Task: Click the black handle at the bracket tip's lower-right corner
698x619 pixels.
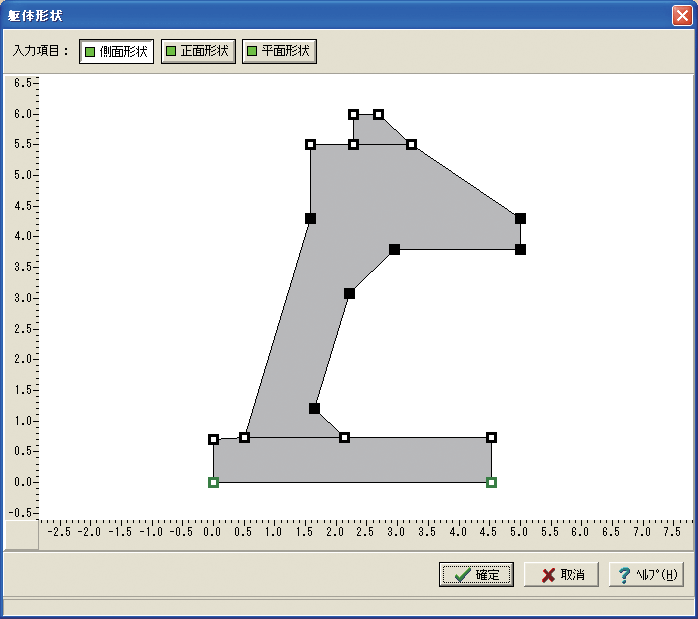Action: (520, 249)
